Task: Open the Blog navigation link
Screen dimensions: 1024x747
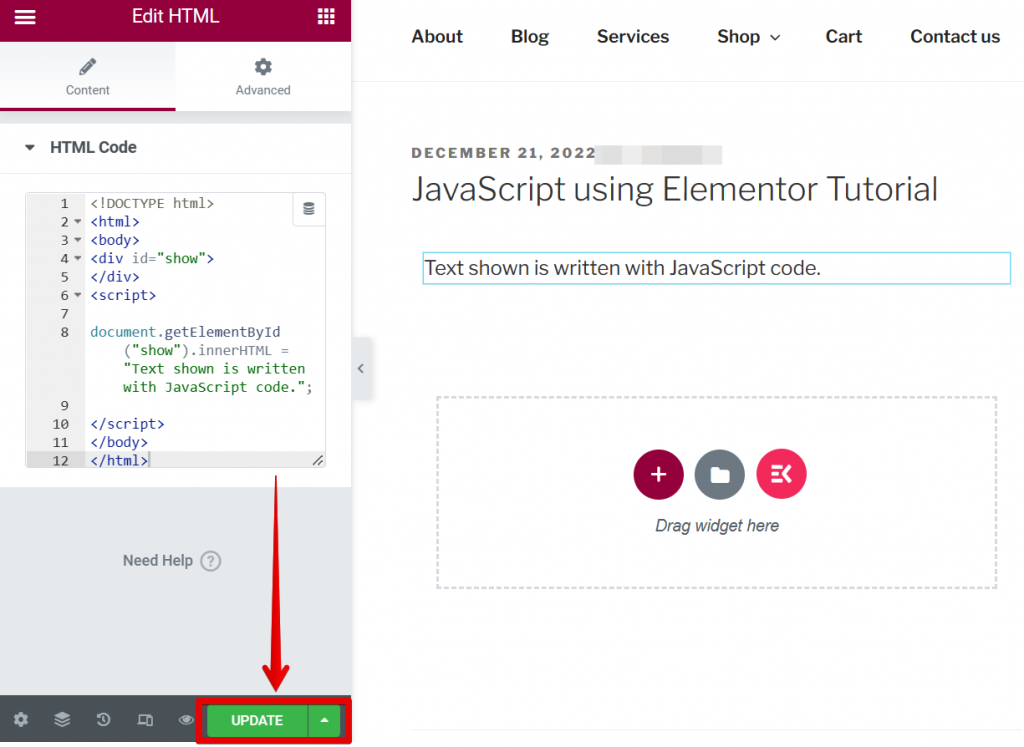Action: tap(529, 36)
